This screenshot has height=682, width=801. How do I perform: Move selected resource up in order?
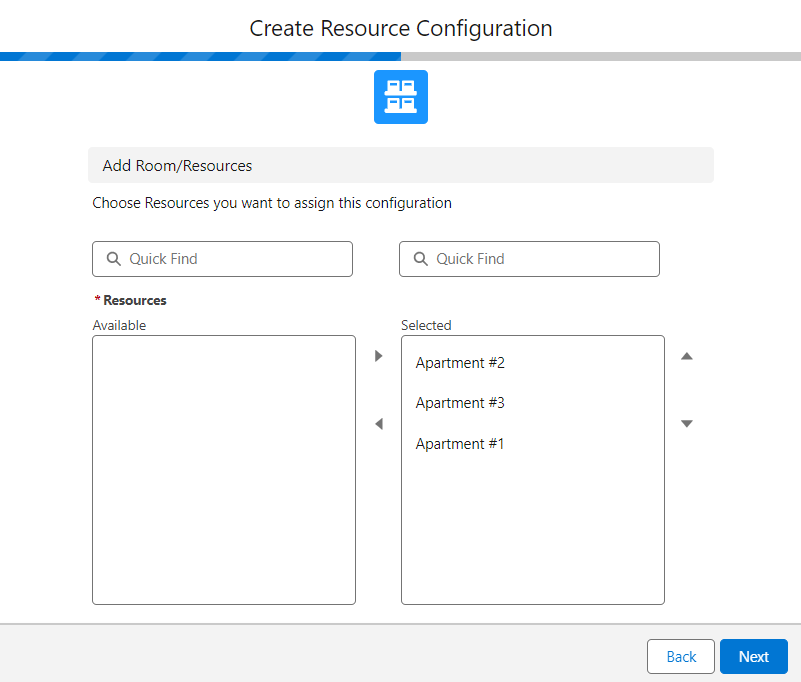[x=687, y=356]
